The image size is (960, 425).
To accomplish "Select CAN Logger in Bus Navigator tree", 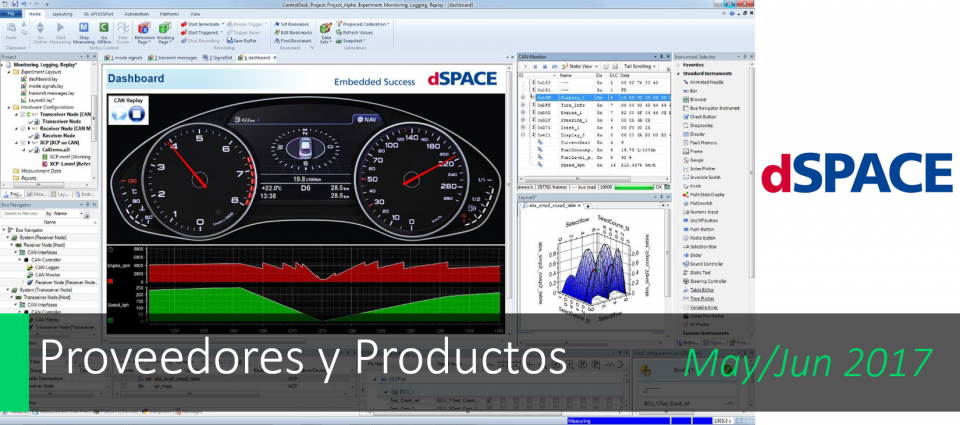I will [43, 268].
